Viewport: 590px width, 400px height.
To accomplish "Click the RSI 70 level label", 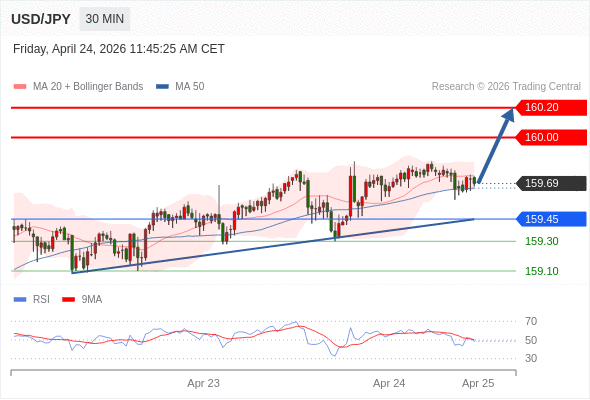I will (x=531, y=321).
